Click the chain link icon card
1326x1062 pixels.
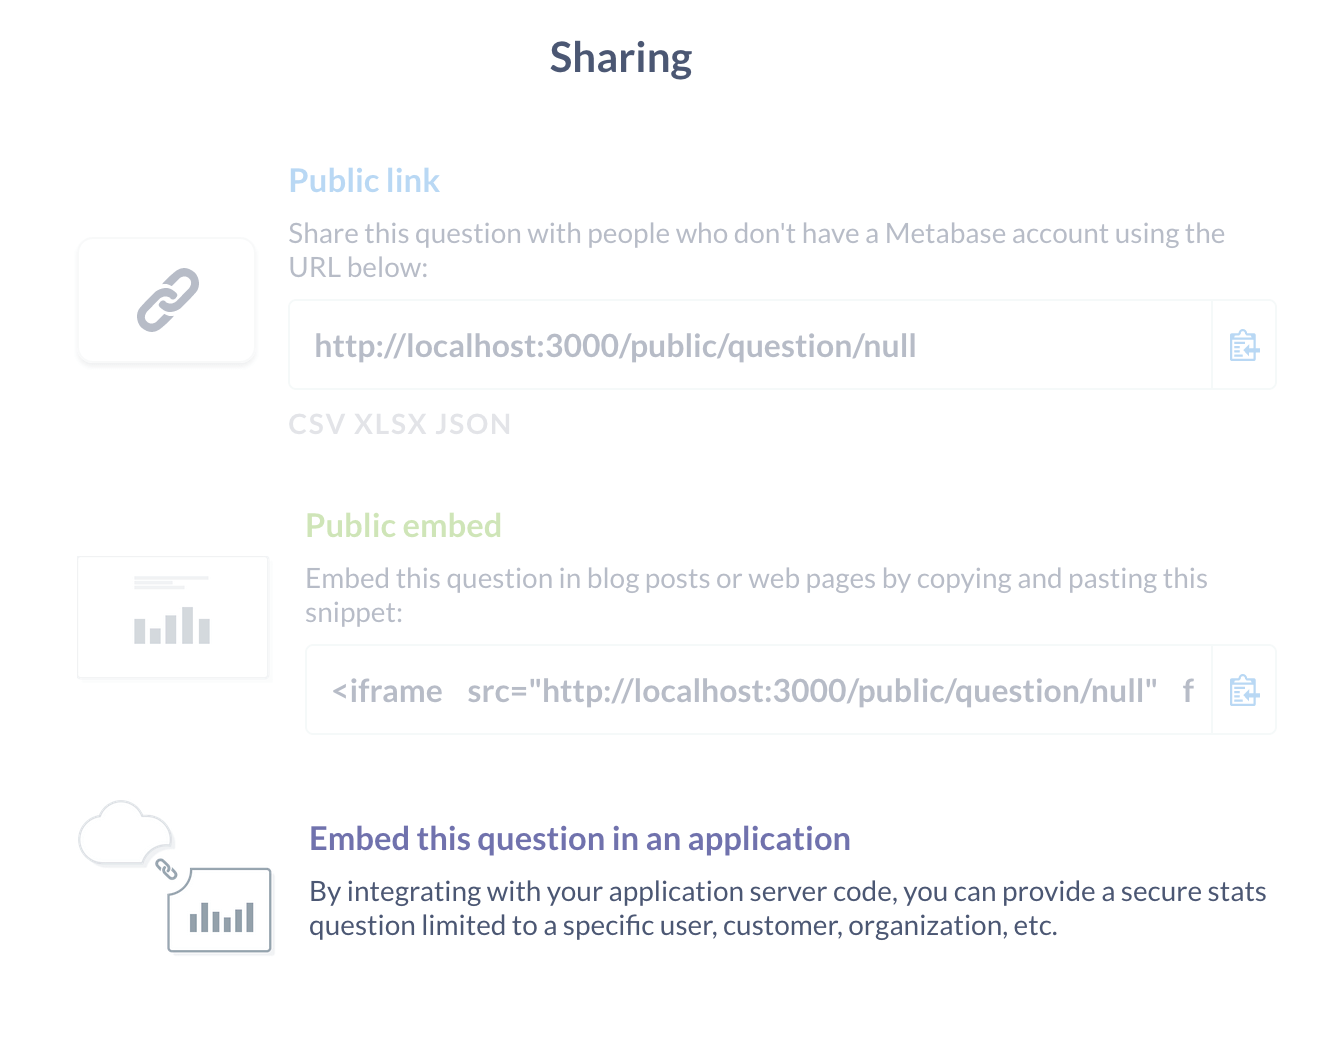point(167,300)
